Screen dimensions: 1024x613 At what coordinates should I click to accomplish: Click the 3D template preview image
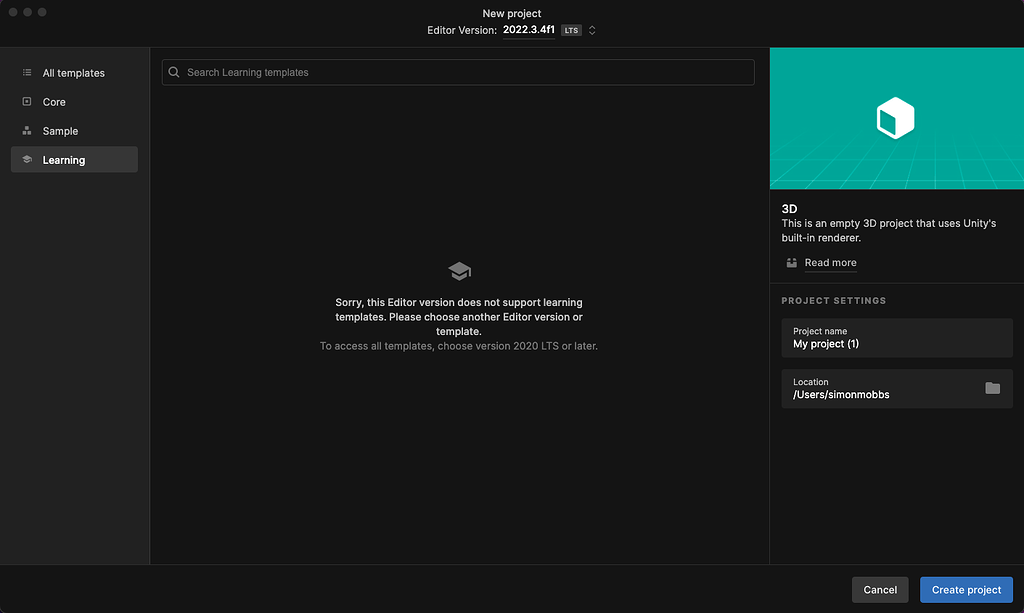point(896,117)
